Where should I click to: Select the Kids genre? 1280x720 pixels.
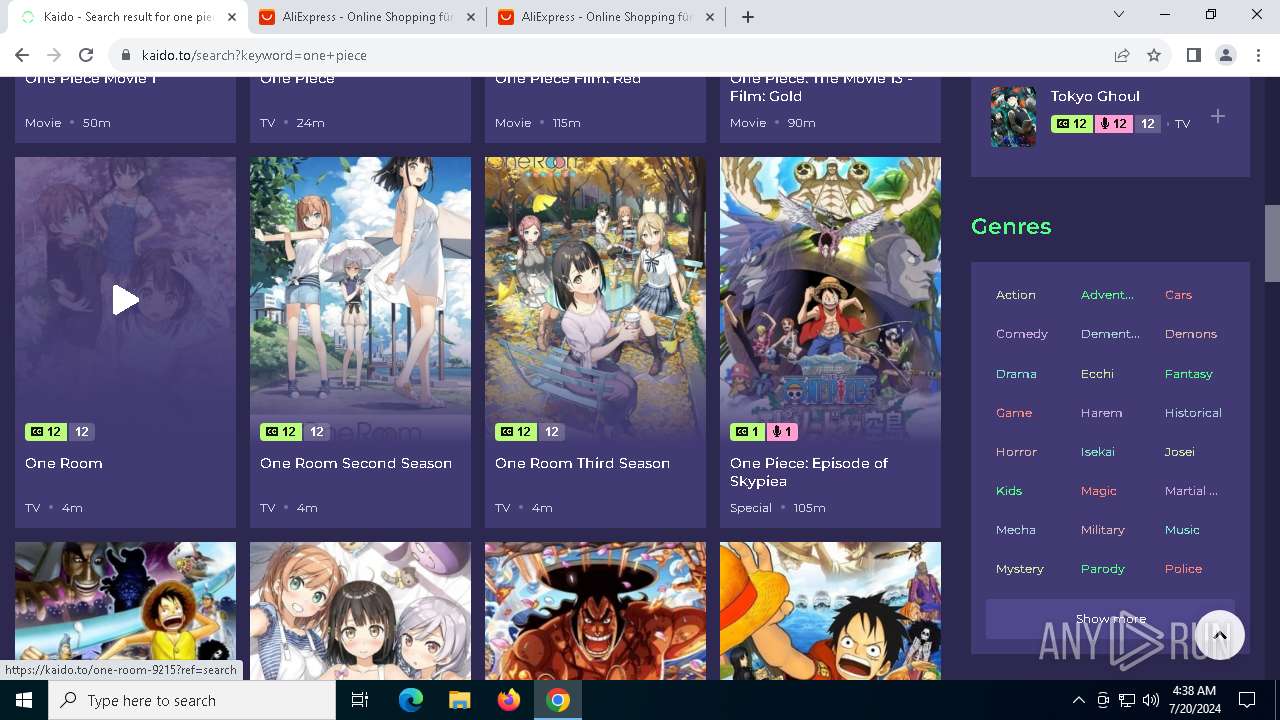point(1009,491)
